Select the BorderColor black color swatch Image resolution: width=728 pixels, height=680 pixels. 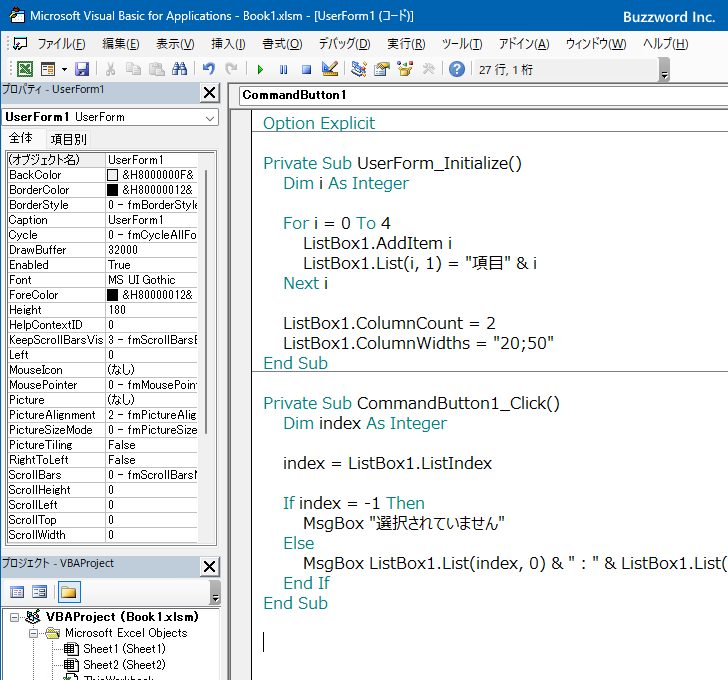point(112,190)
